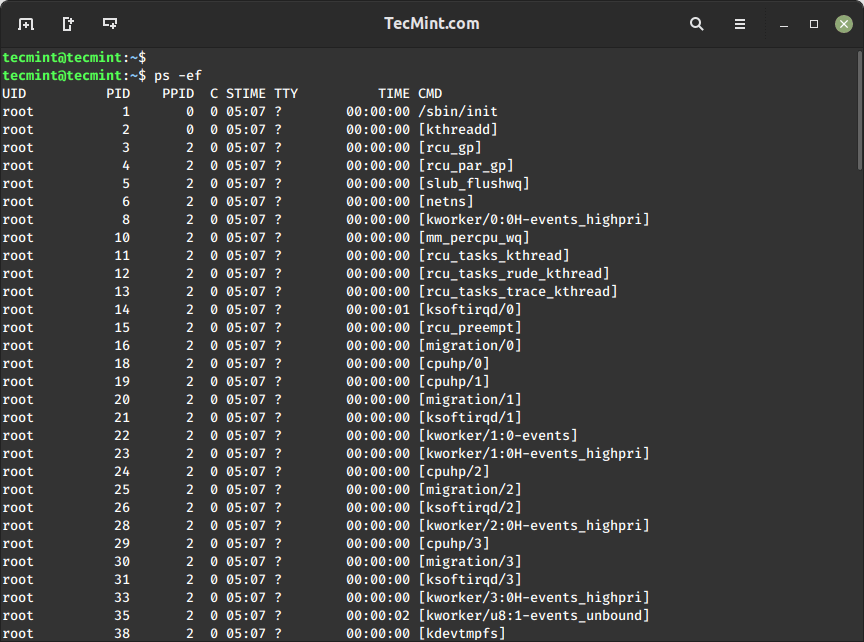Open a new terminal tab
Viewport: 864px width, 642px height.
(x=25, y=23)
